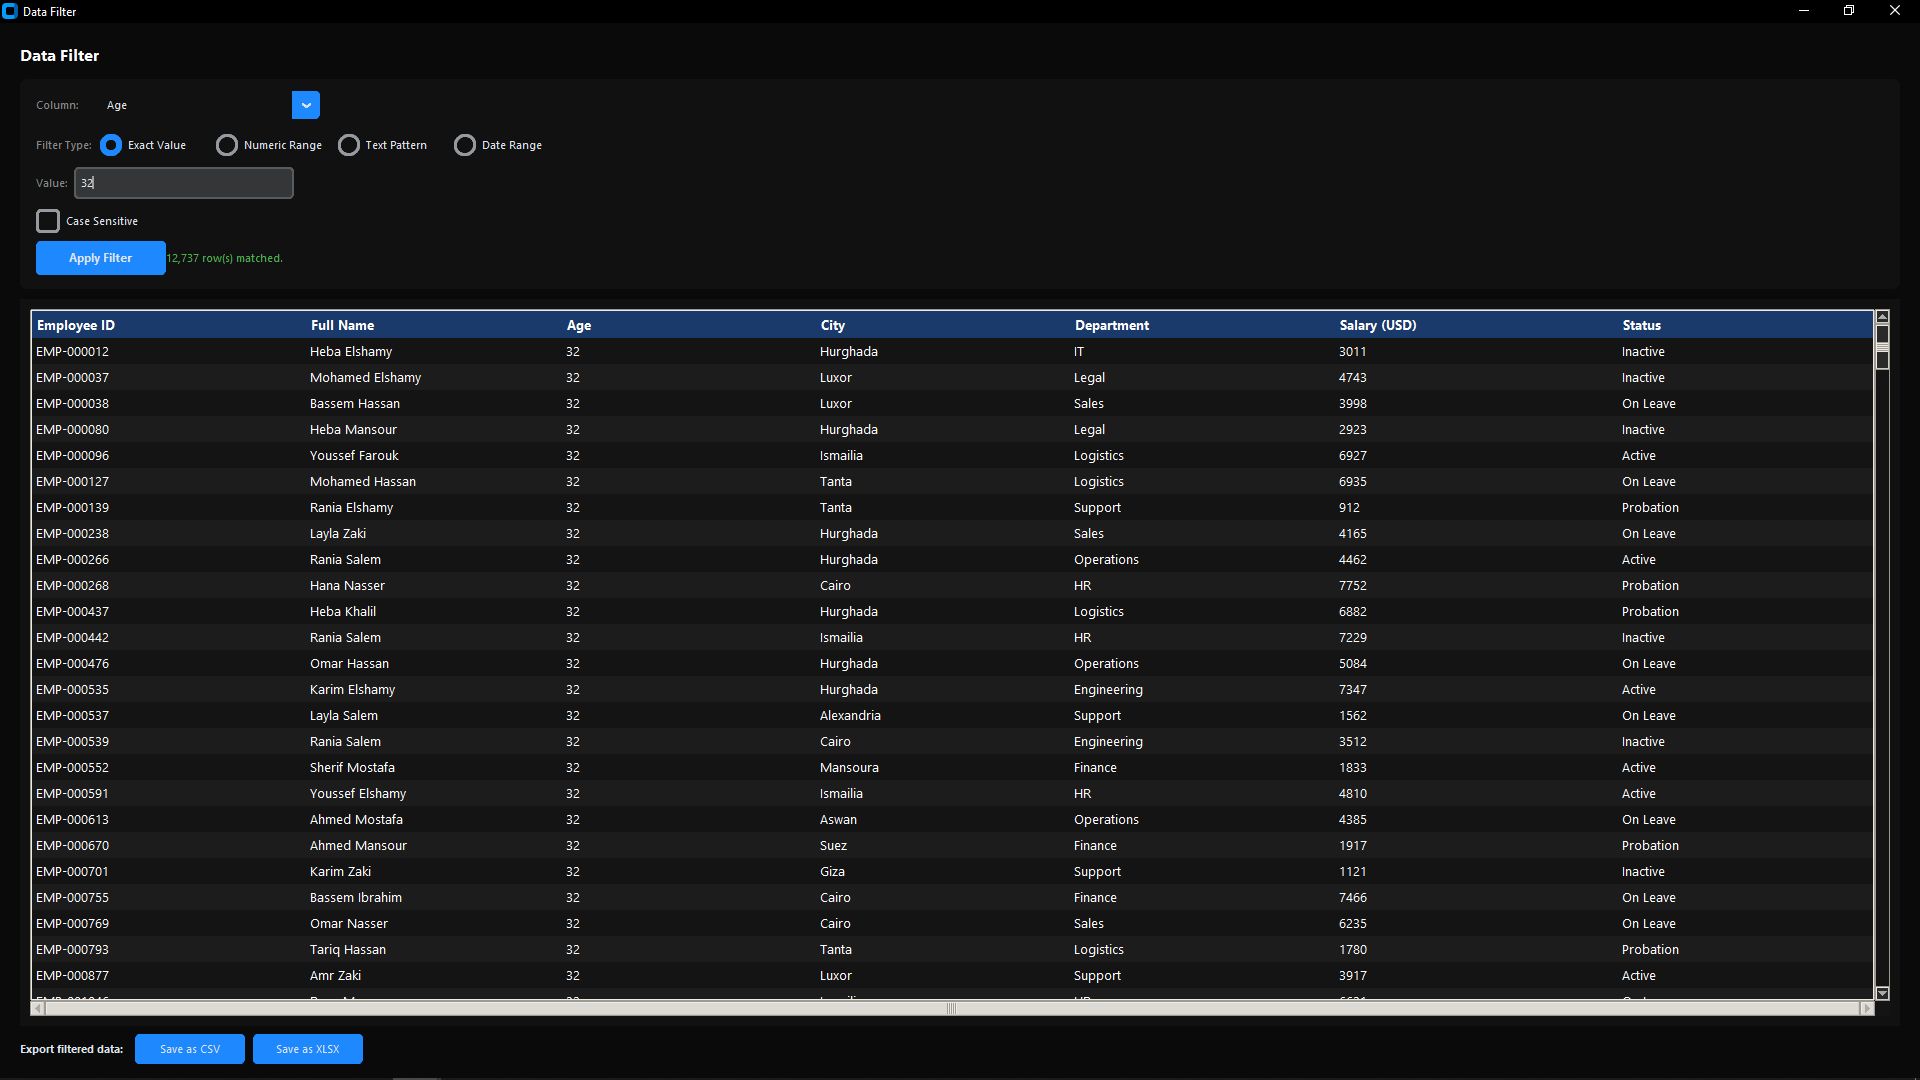This screenshot has width=1920, height=1080.
Task: Restore the window using the restore icon
Action: (x=1849, y=11)
